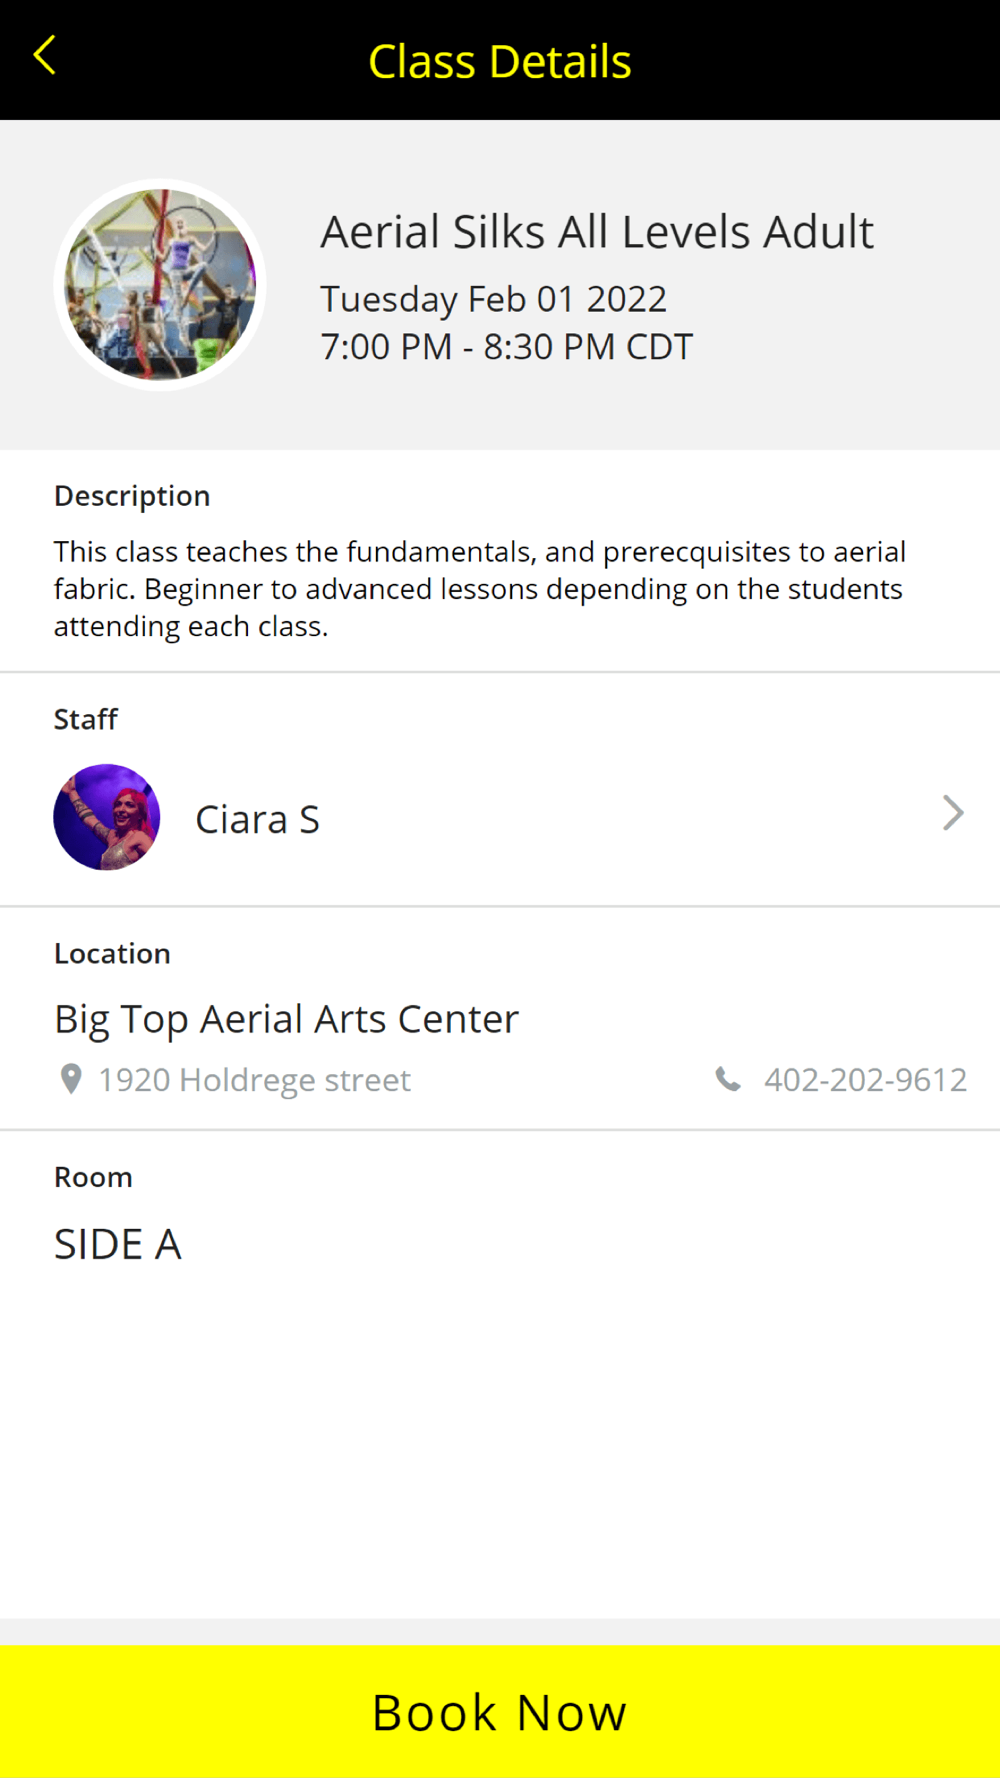Open 1920 Holdrege street address

point(254,1080)
